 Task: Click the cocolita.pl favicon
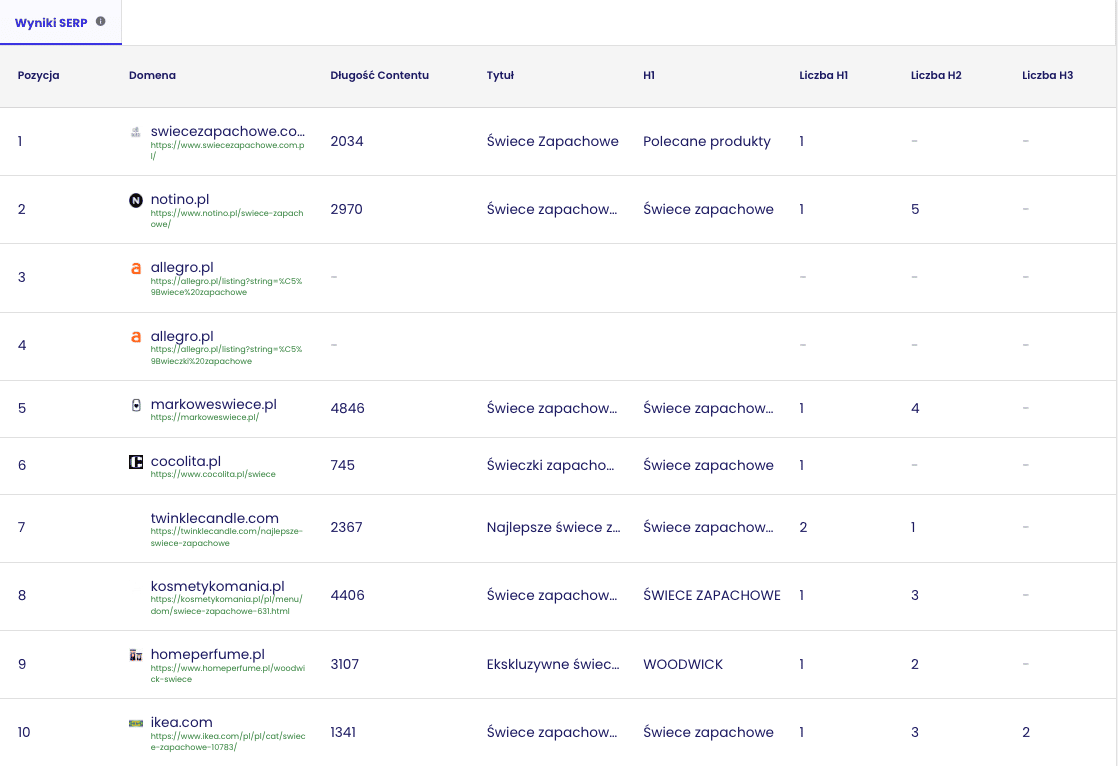coord(135,461)
